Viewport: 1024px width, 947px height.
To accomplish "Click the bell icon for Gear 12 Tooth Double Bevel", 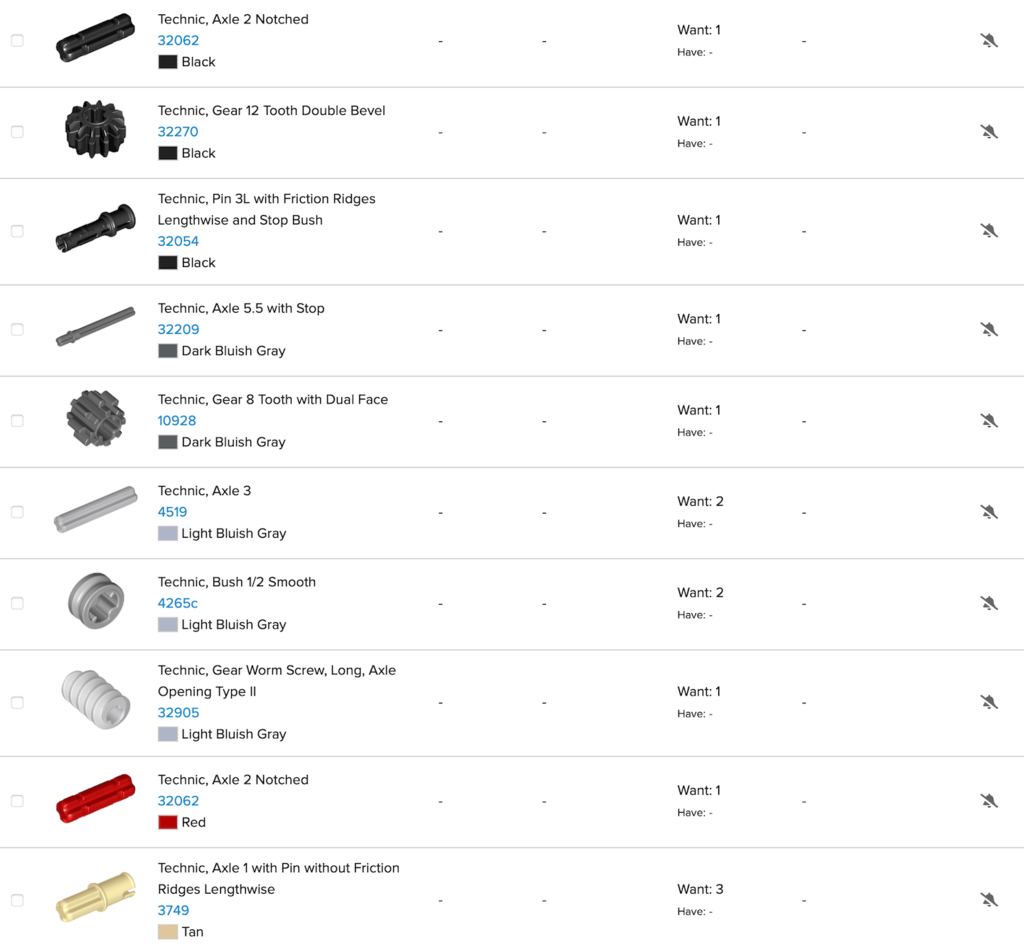I will coord(989,131).
